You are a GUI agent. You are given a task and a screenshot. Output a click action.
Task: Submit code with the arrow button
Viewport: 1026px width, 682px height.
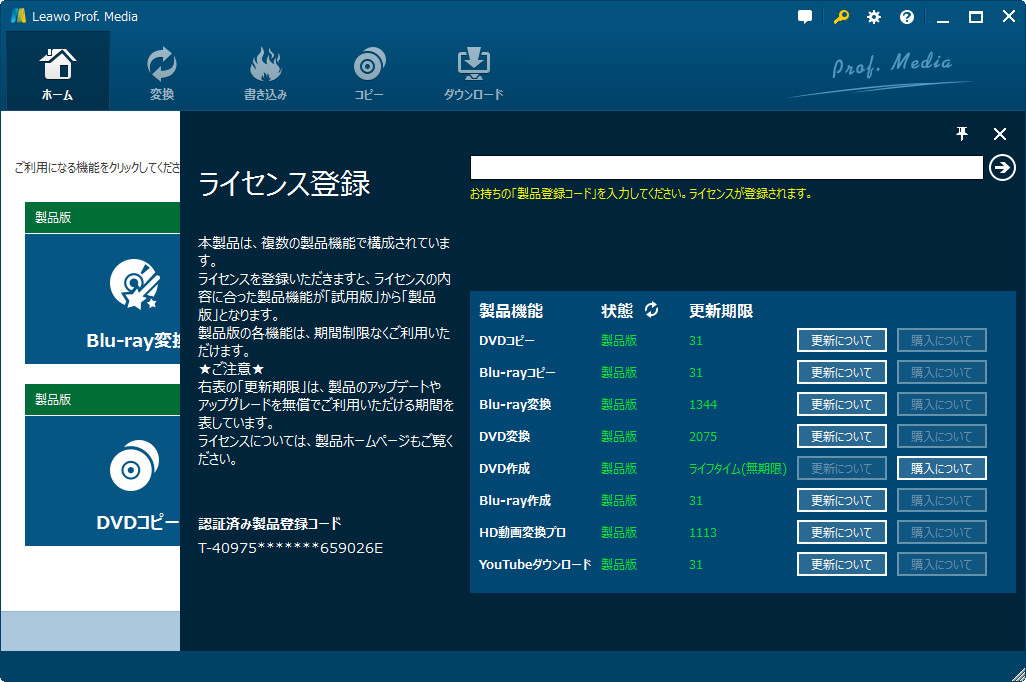(x=1001, y=167)
